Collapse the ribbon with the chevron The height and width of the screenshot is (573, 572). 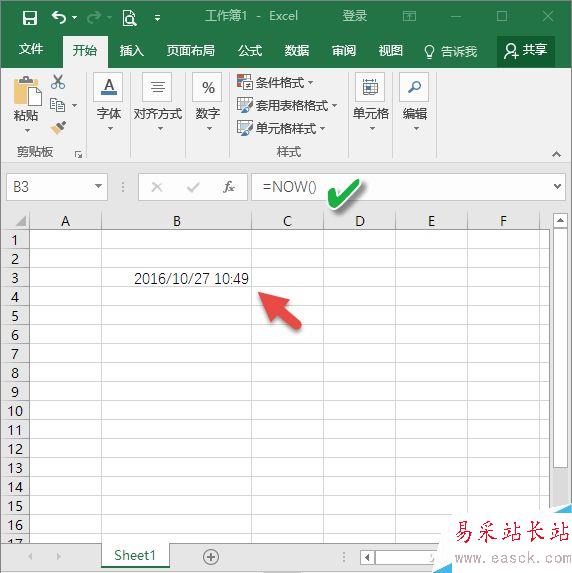click(556, 154)
